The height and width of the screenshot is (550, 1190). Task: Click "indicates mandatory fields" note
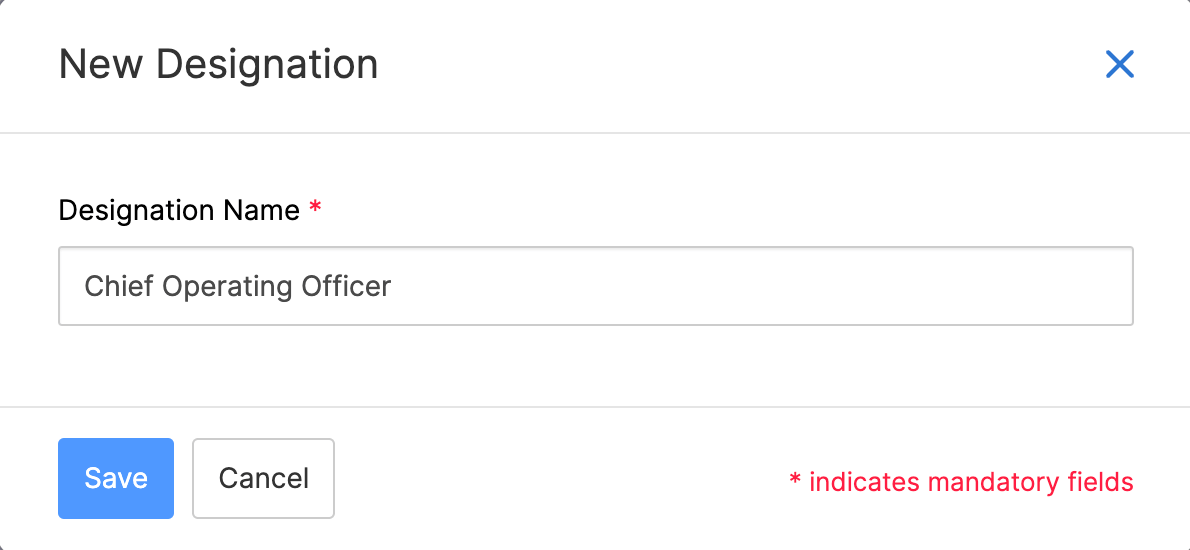click(970, 482)
